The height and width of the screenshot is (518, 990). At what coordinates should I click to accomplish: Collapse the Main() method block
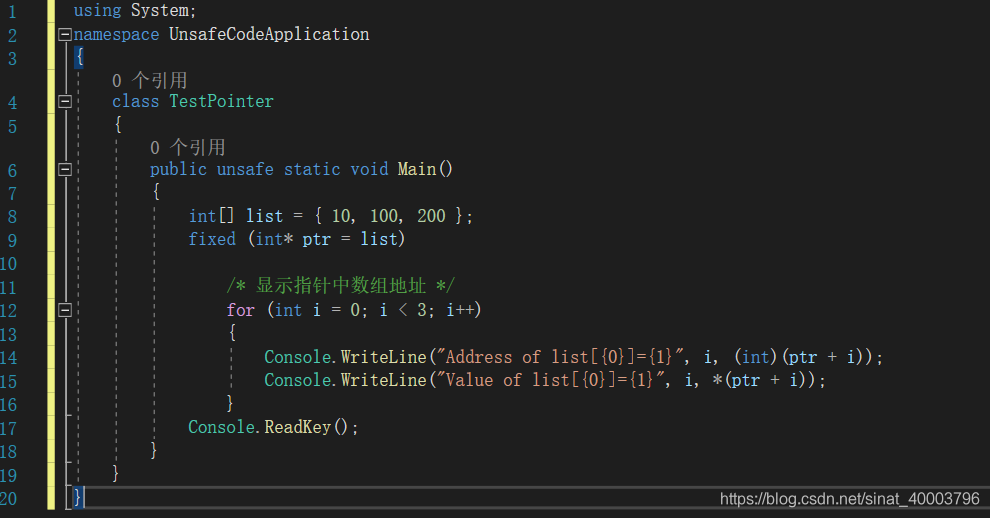(64, 169)
